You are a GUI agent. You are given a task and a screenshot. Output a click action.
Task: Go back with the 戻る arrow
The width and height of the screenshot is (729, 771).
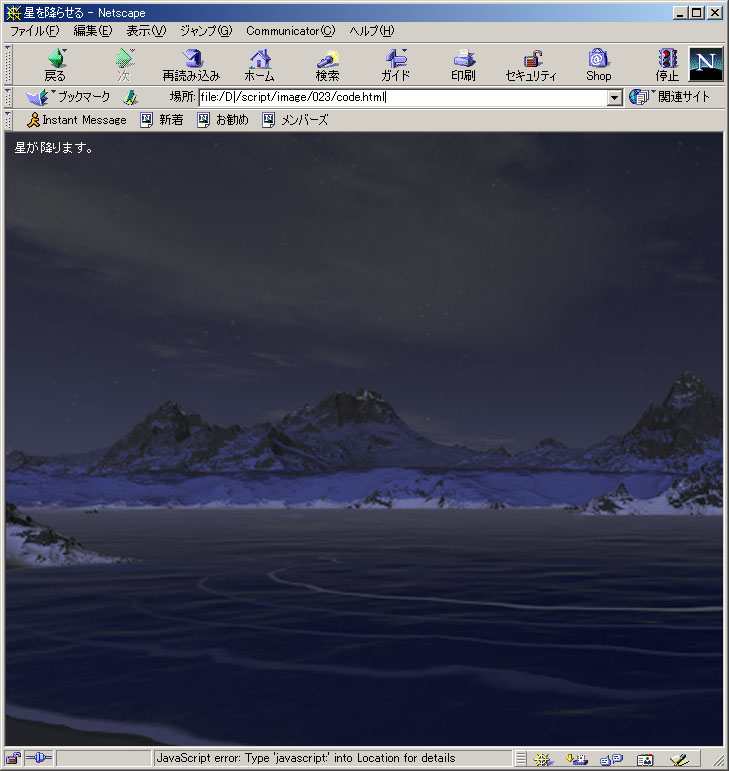[56, 64]
